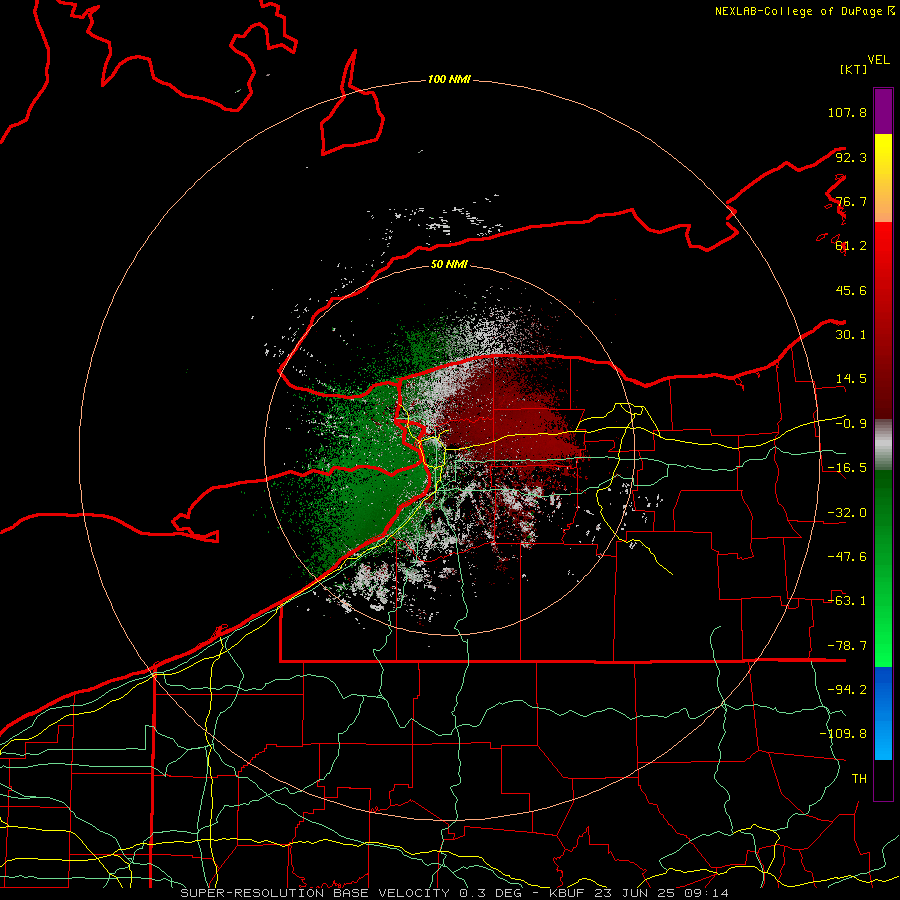
Task: Click the -94.2 velocity scale value
Action: coord(847,690)
